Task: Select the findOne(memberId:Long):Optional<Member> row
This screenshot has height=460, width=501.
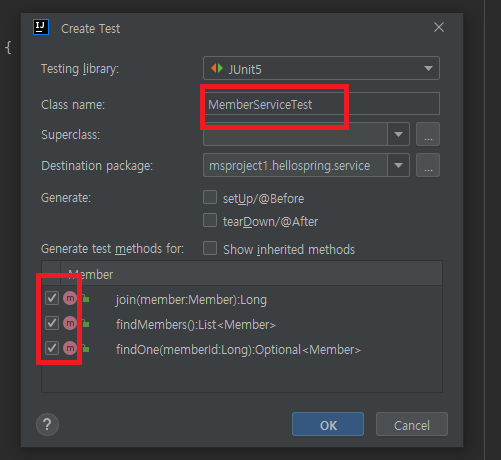Action: tap(242, 349)
